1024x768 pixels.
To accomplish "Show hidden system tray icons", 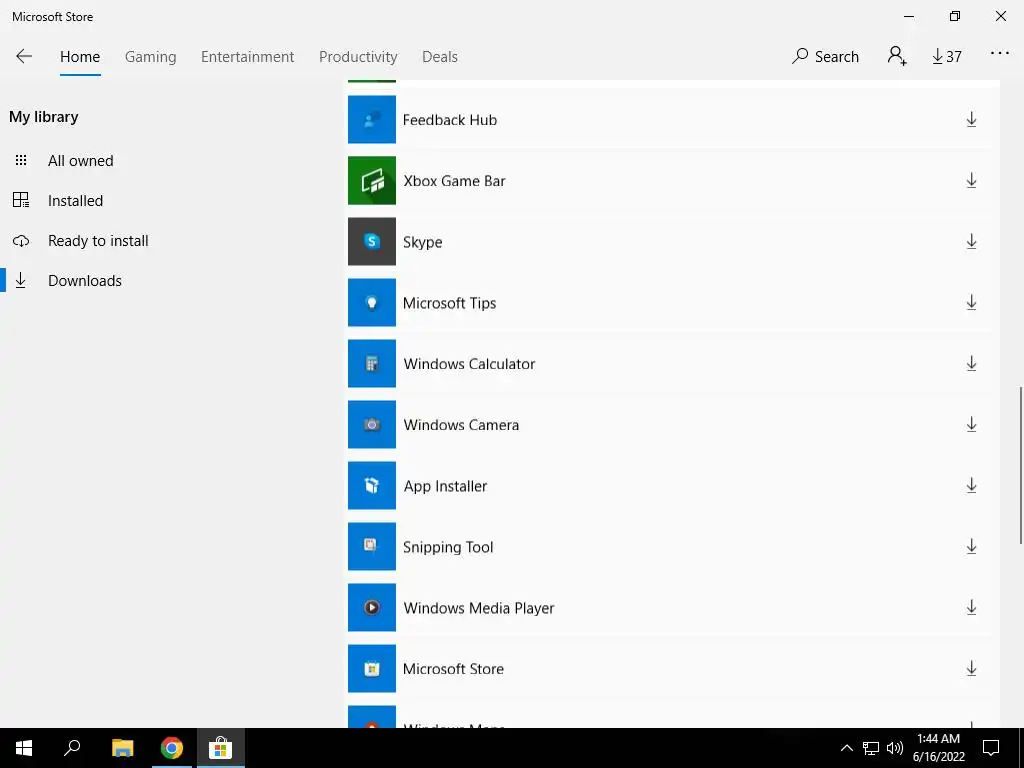I will [846, 748].
